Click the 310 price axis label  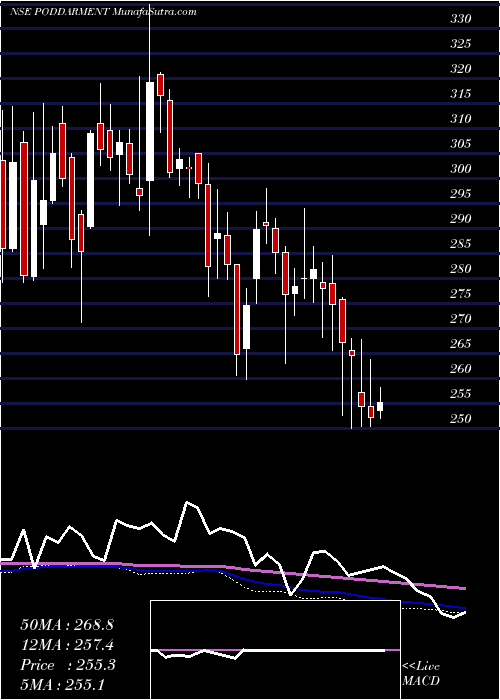[460, 119]
